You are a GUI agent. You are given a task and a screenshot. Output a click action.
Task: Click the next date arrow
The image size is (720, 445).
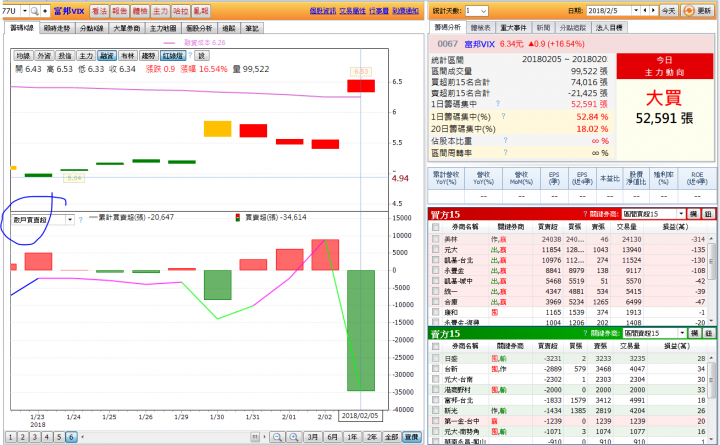point(653,11)
